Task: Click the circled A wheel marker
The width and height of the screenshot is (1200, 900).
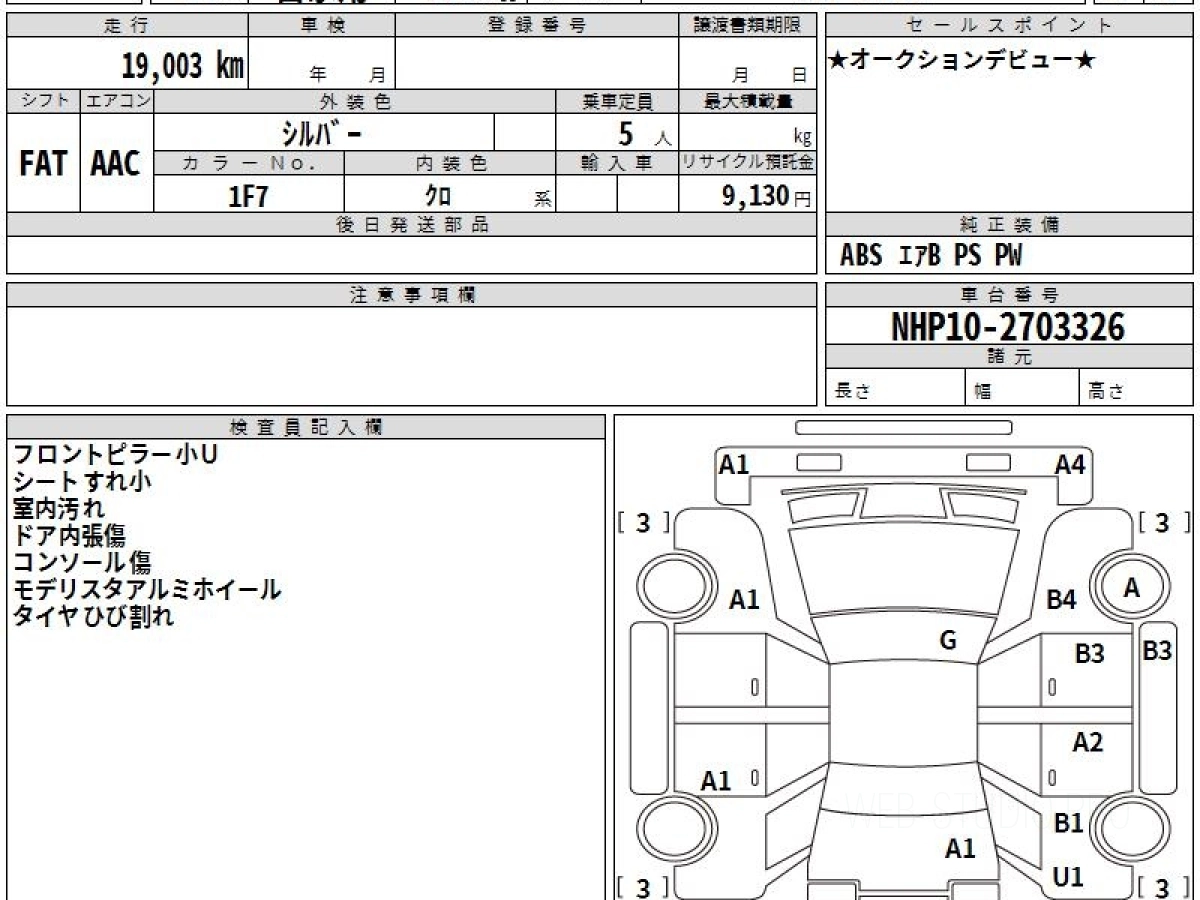Action: (x=1131, y=589)
